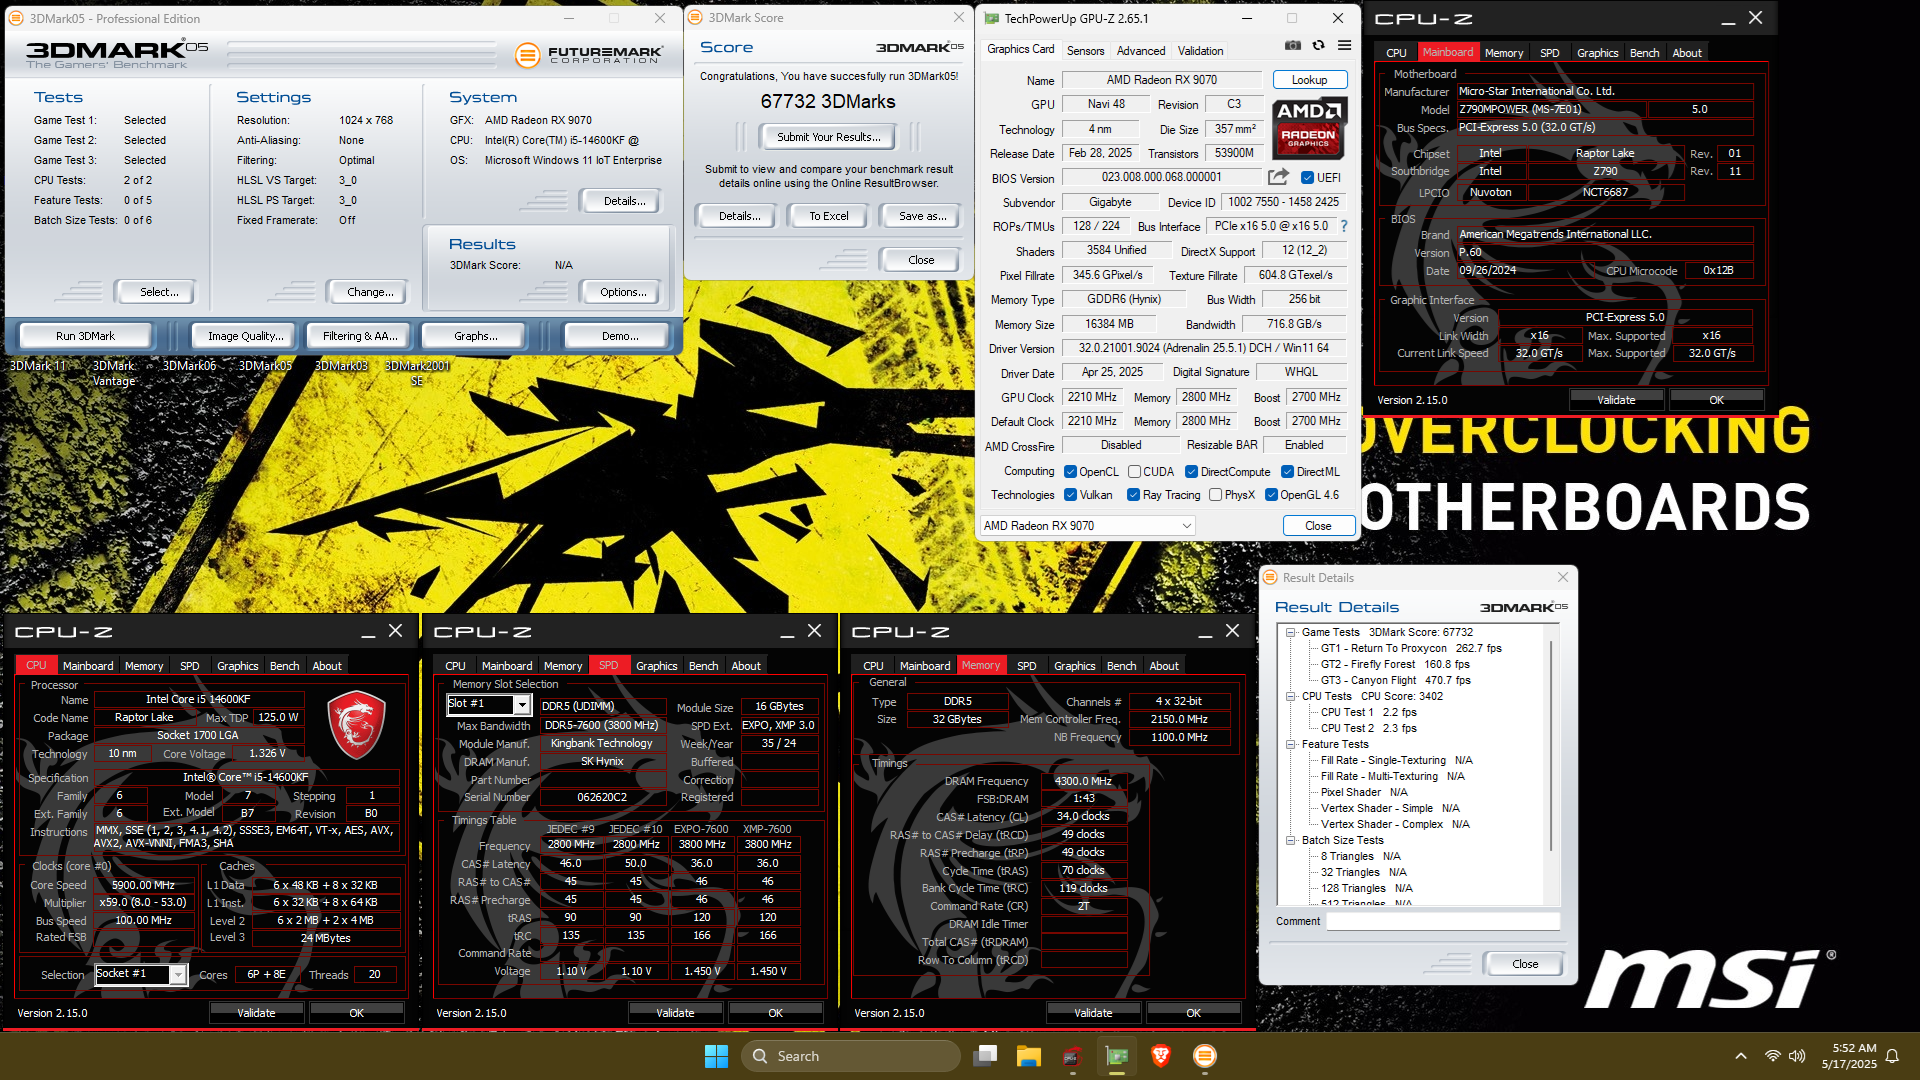Collapse the CPU Tests tree node
This screenshot has width=1920, height=1080.
click(1291, 697)
